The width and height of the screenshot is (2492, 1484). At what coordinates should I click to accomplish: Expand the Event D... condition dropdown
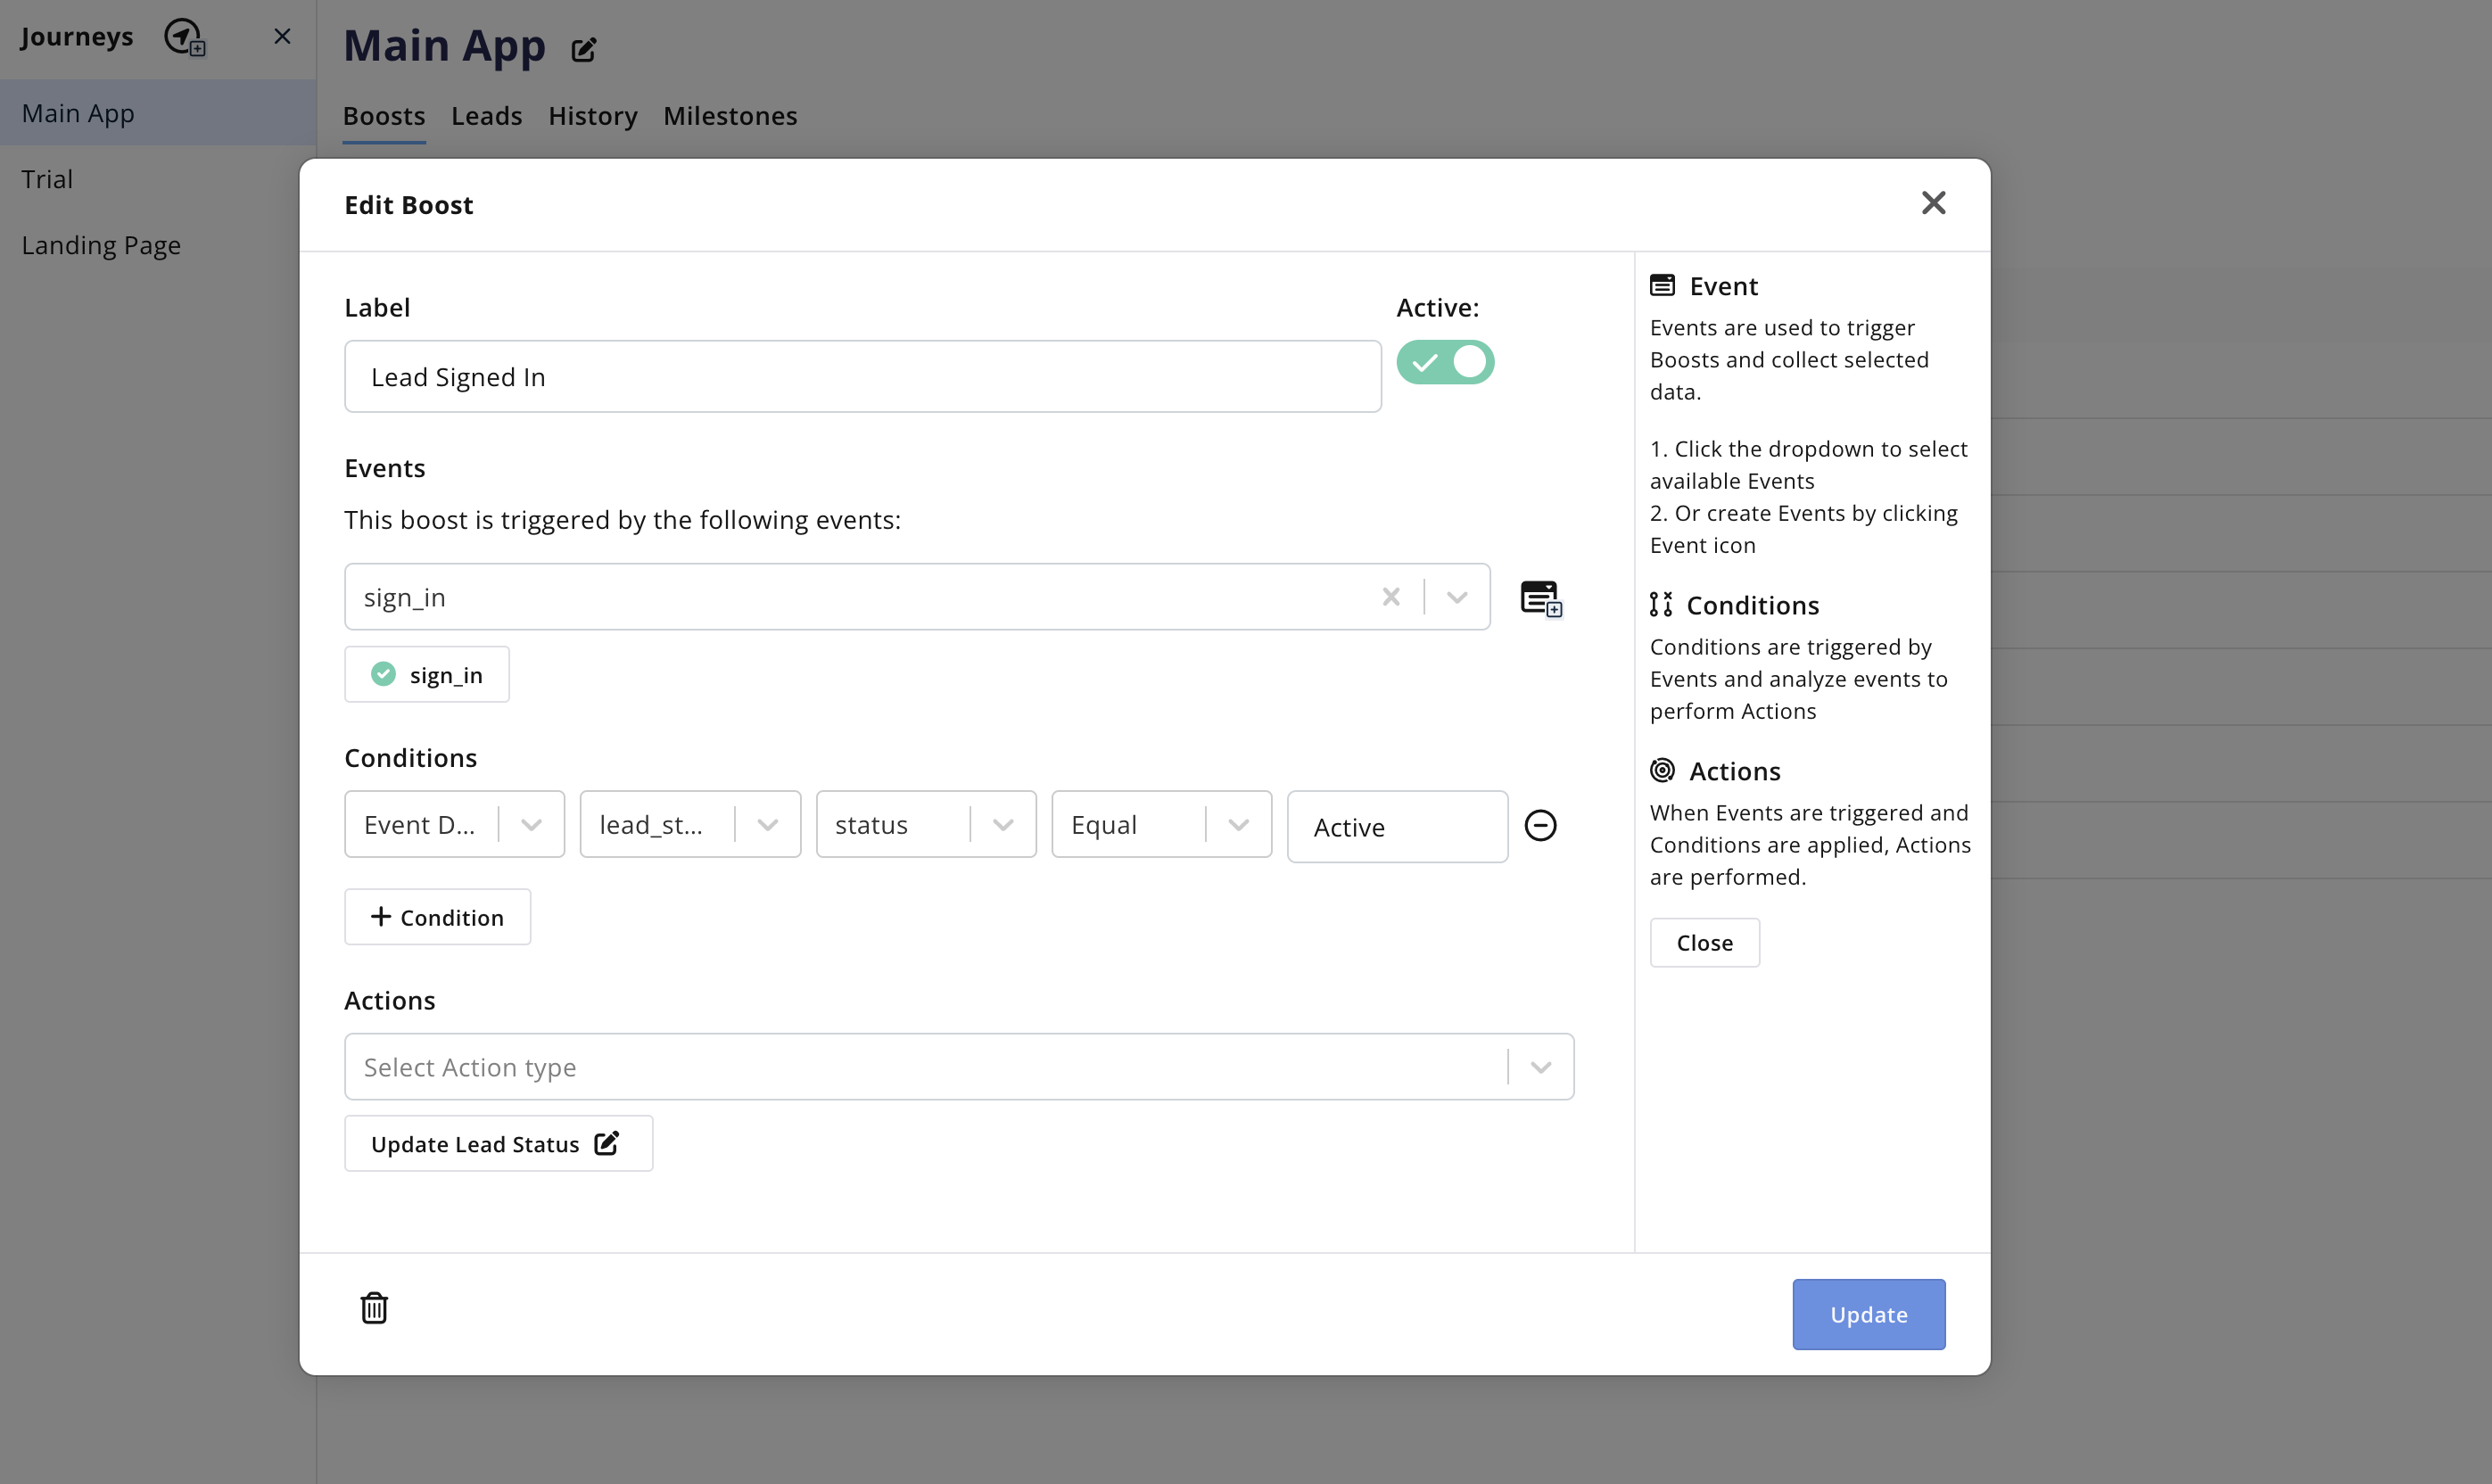(532, 825)
